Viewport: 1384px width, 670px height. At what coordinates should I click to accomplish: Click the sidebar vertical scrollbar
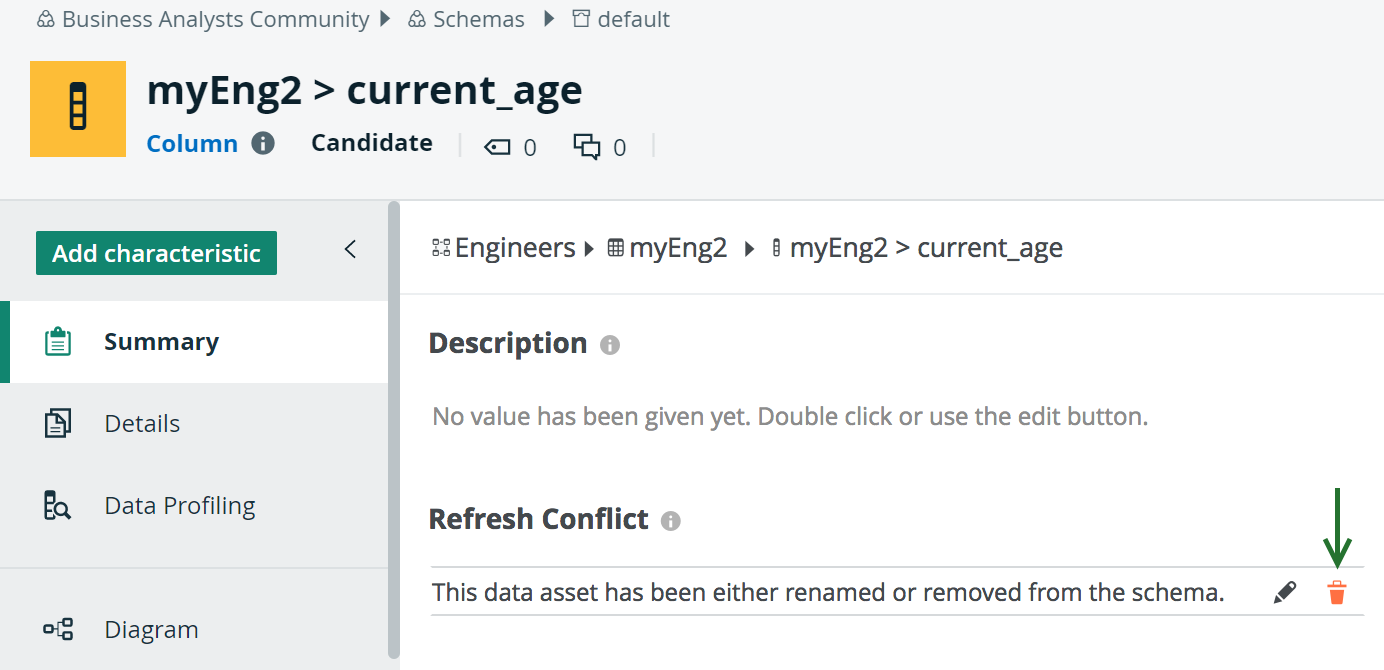click(394, 430)
